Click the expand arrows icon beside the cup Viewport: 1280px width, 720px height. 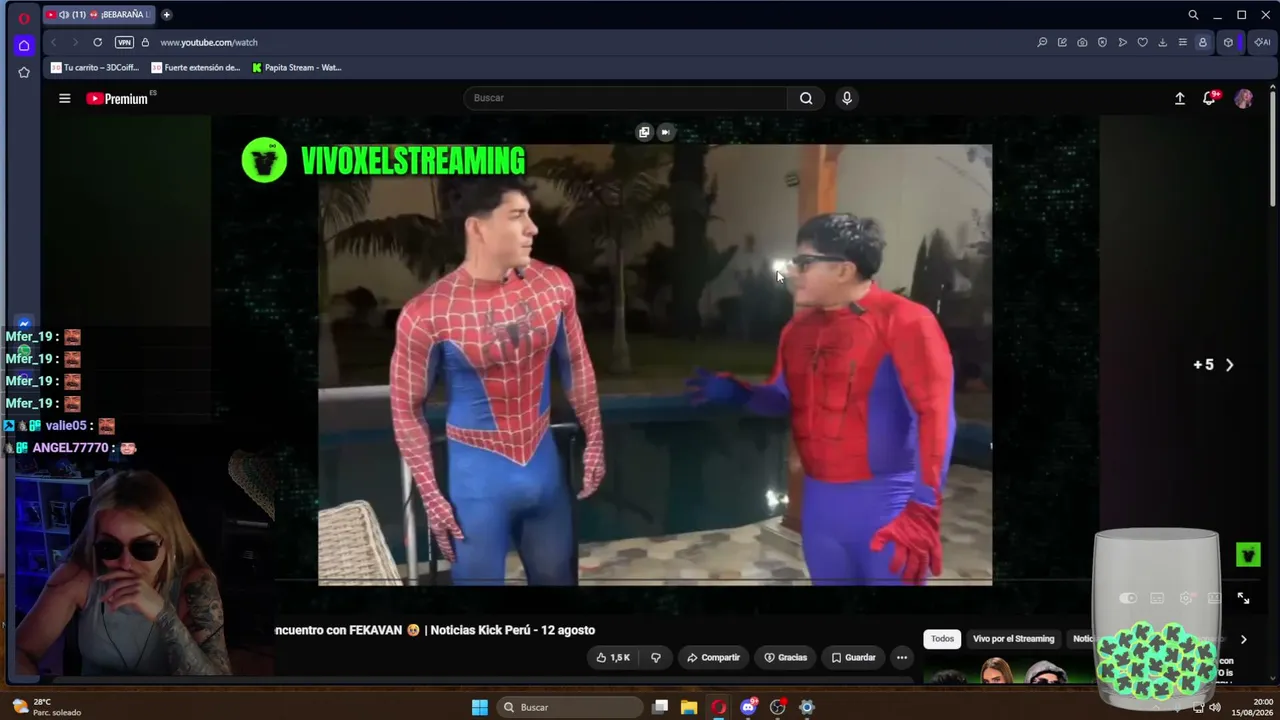(1243, 598)
